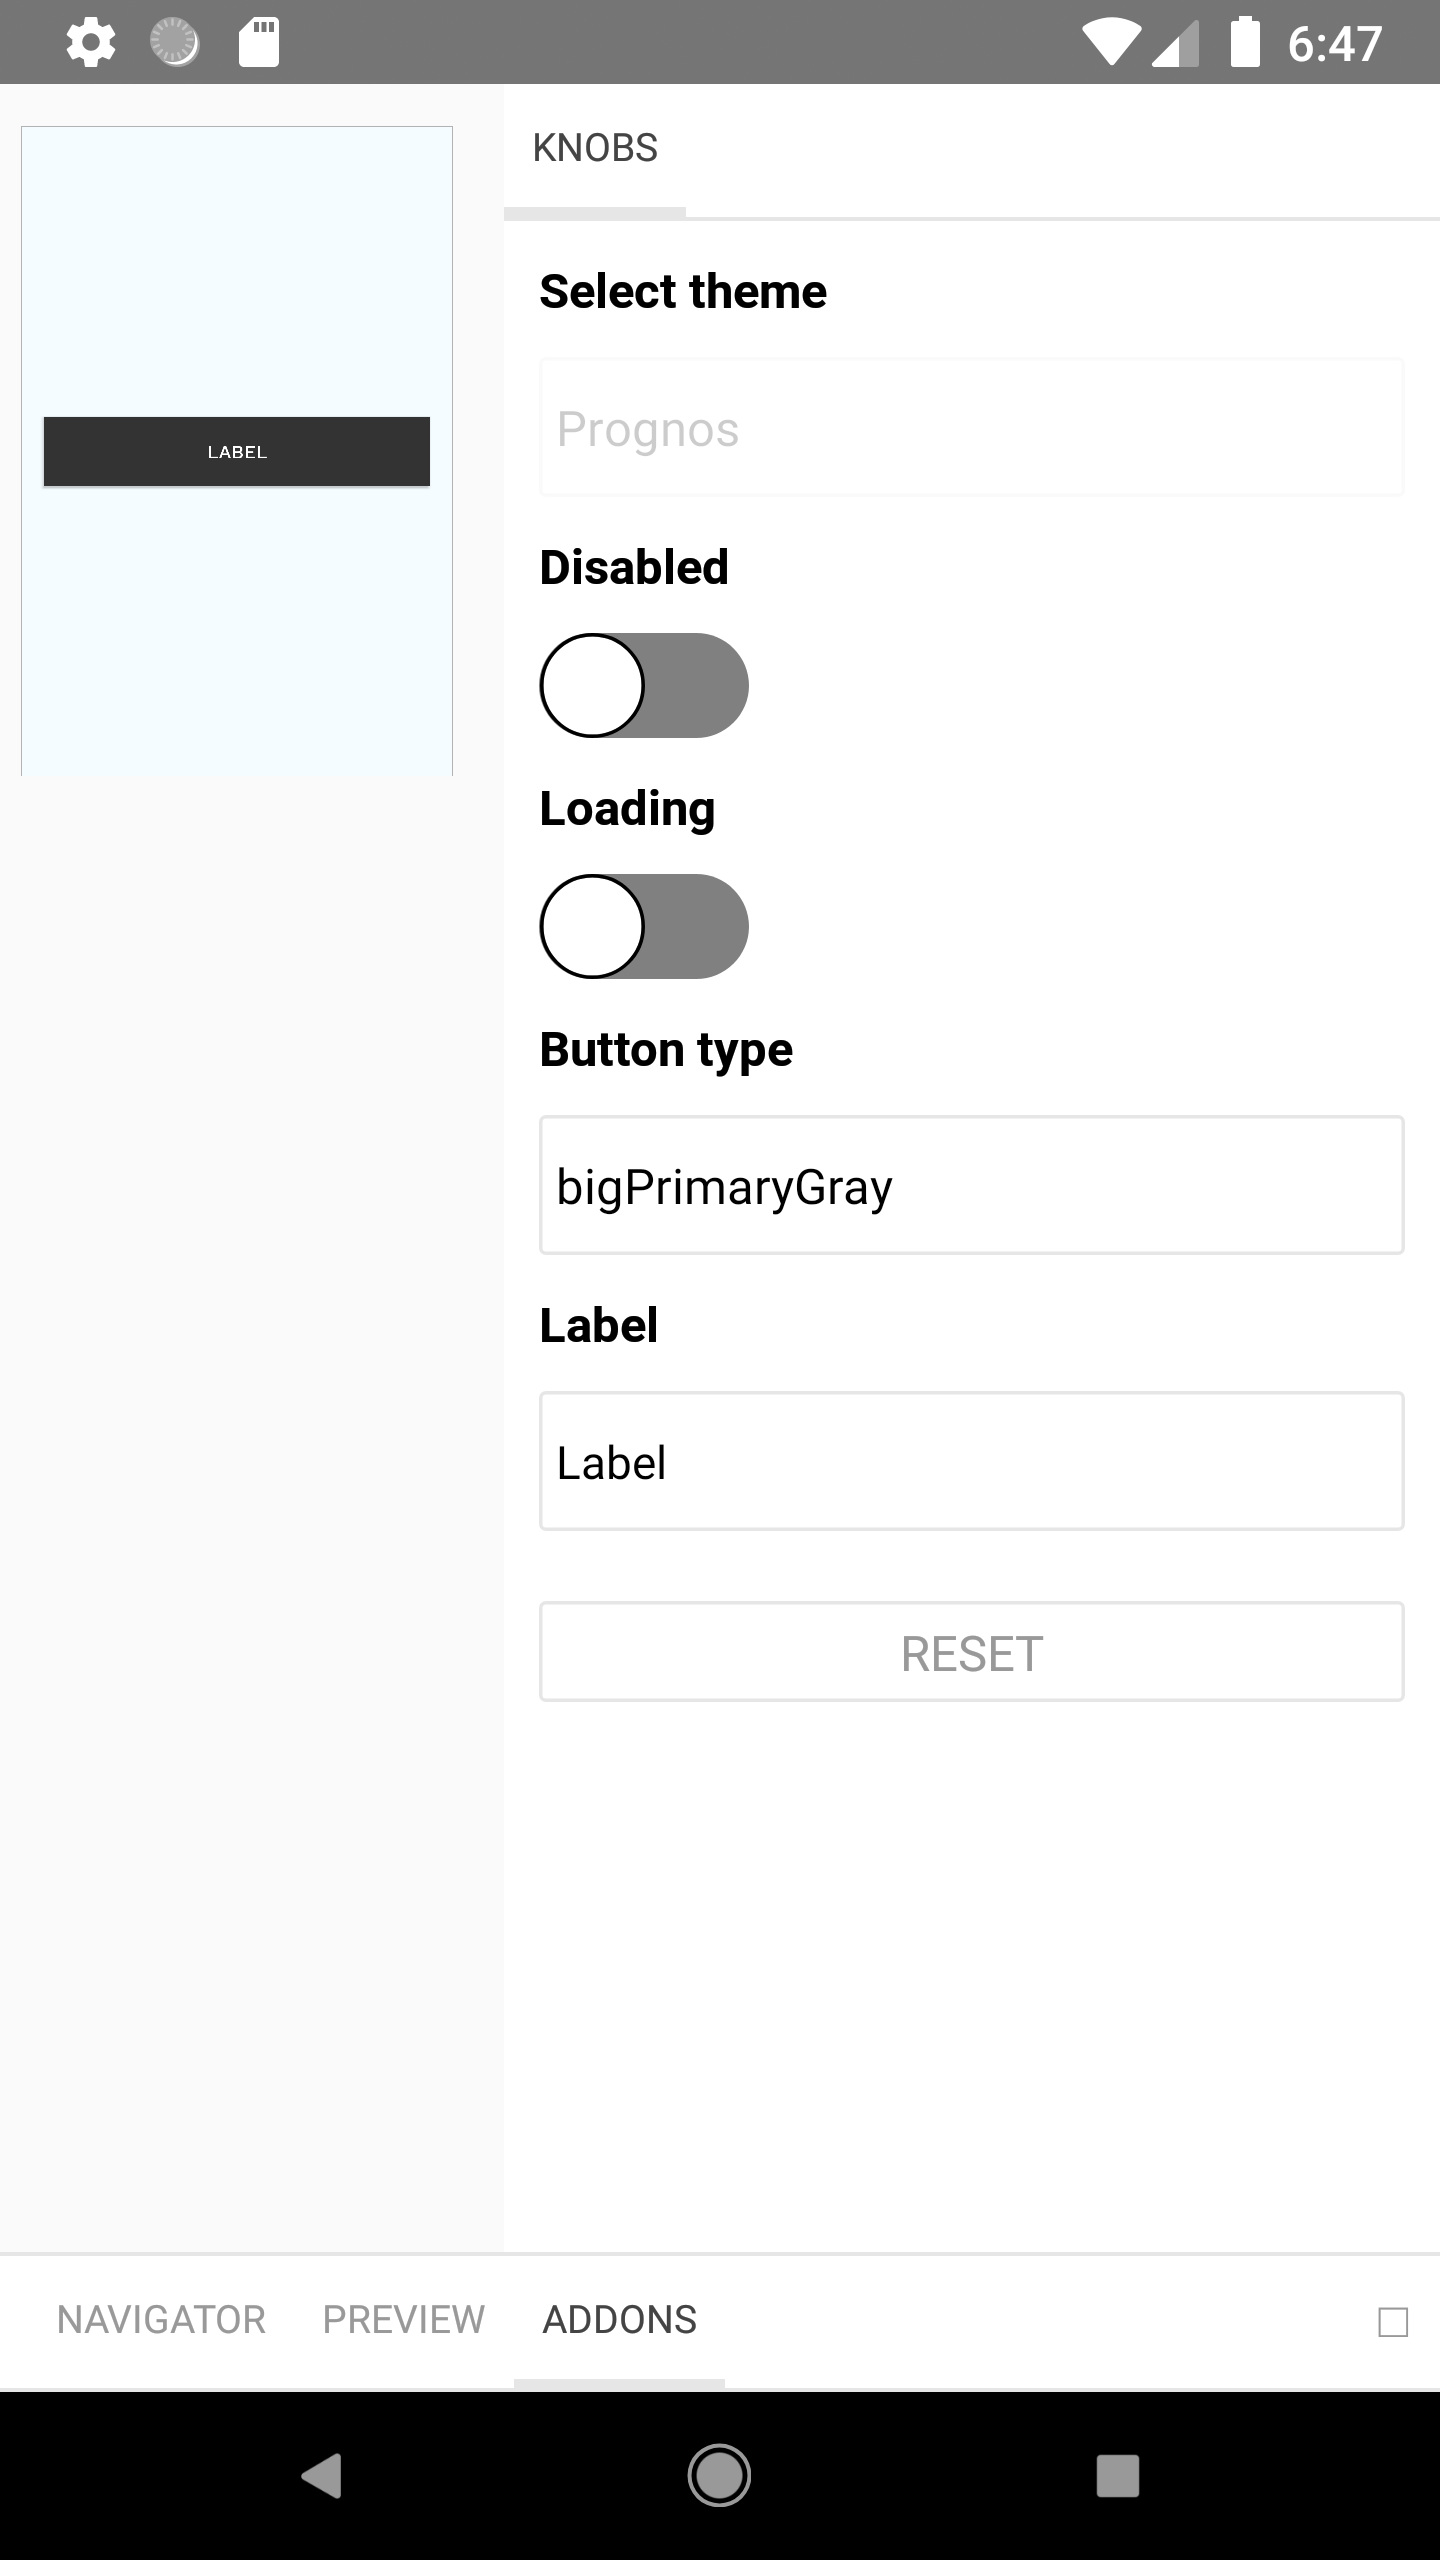This screenshot has width=1440, height=2560.
Task: Open the Select theme dropdown showing Prognos
Action: coord(971,426)
